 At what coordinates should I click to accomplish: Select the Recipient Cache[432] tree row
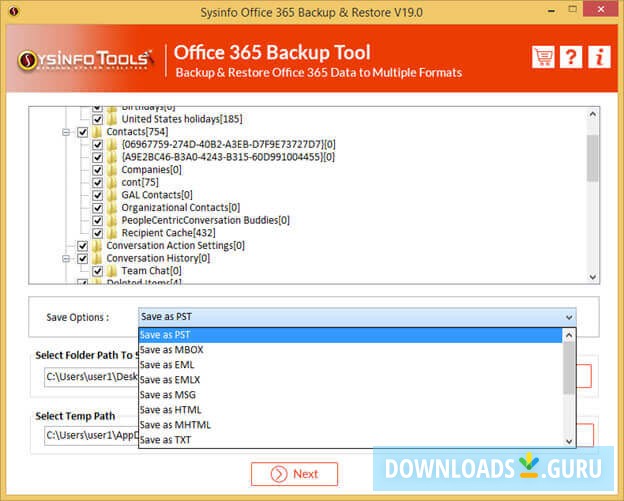click(x=169, y=233)
